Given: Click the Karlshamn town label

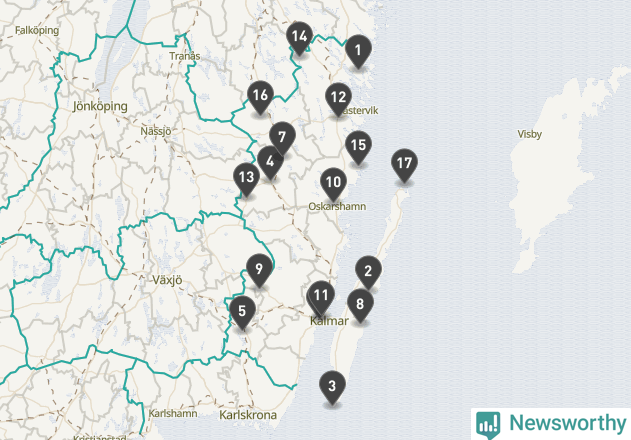Looking at the screenshot, I should (x=173, y=413).
